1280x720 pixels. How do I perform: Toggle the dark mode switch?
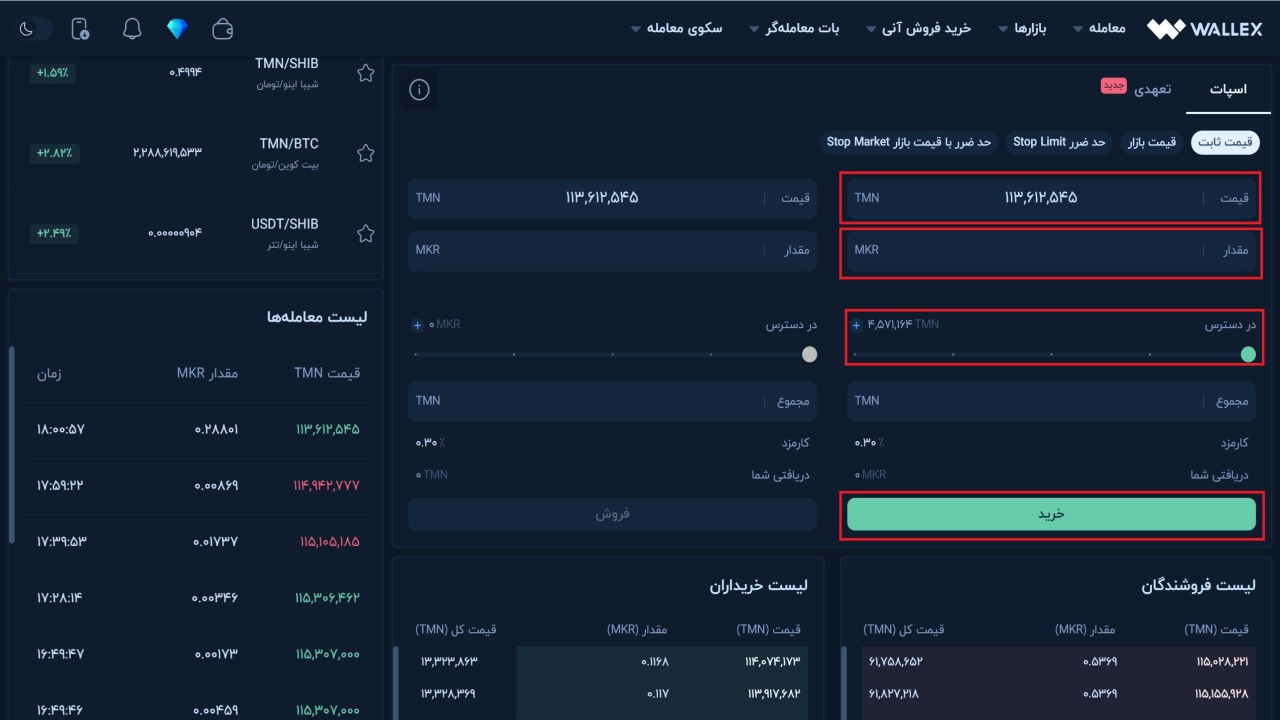coord(35,28)
